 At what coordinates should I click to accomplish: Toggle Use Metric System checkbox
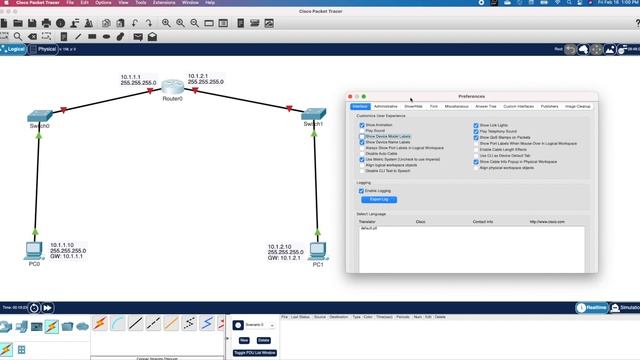(362, 160)
